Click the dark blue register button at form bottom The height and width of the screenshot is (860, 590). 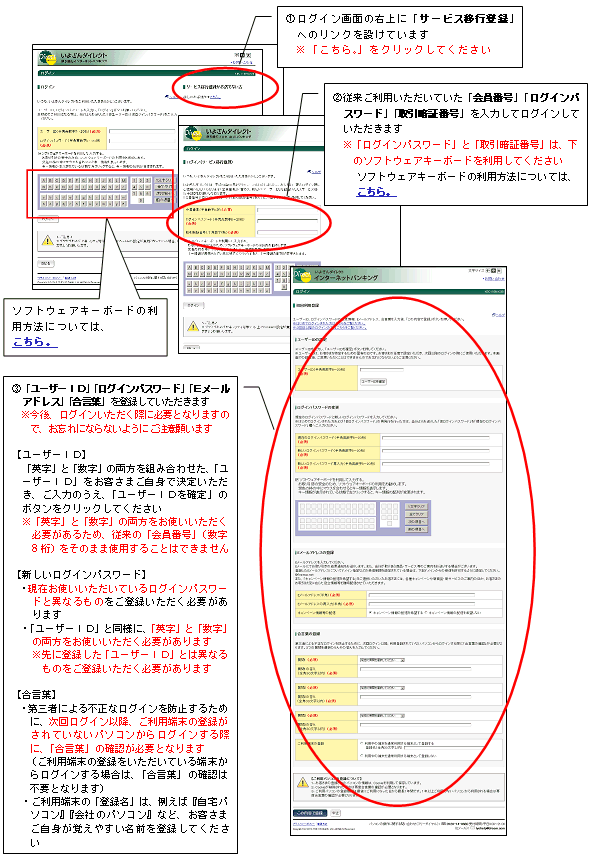[x=310, y=813]
